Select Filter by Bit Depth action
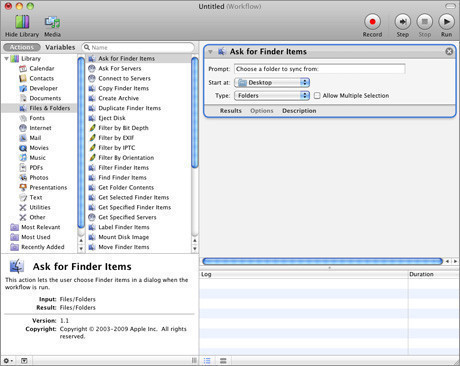460x366 pixels. click(x=139, y=128)
